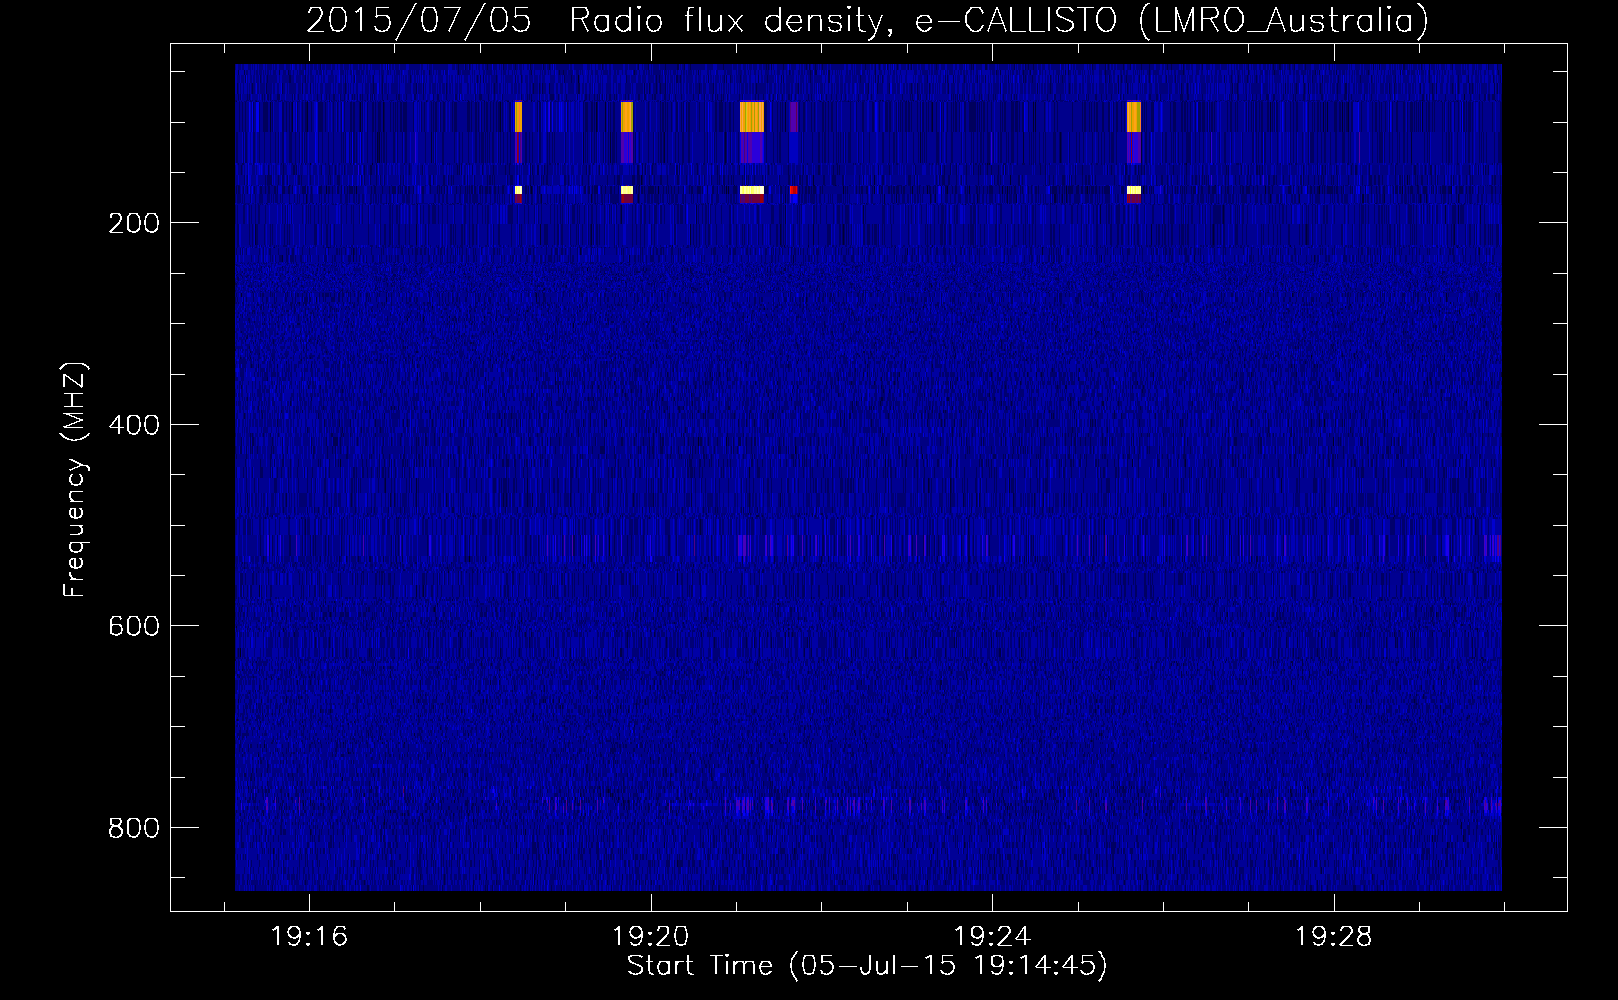
Task: Click the 400 MHz frequency tick label
Action: tap(134, 425)
